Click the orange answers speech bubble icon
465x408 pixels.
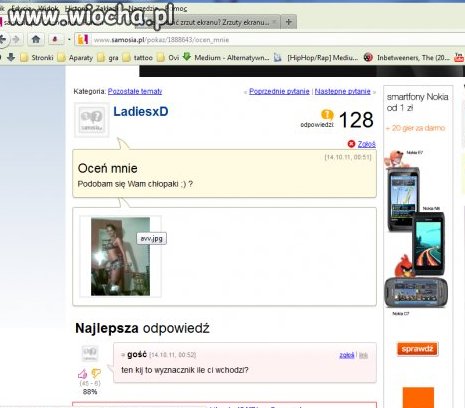327,115
